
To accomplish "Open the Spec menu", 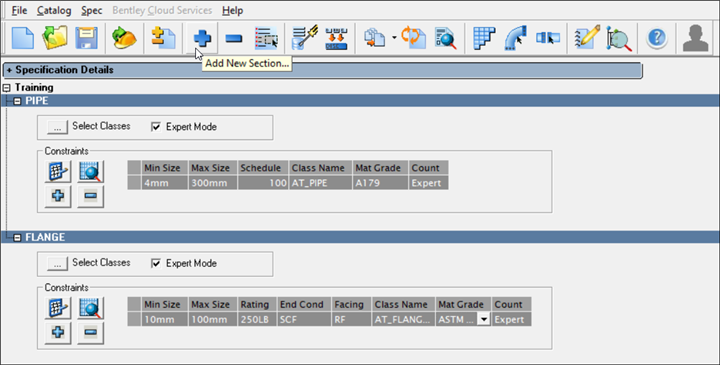I will pyautogui.click(x=91, y=10).
